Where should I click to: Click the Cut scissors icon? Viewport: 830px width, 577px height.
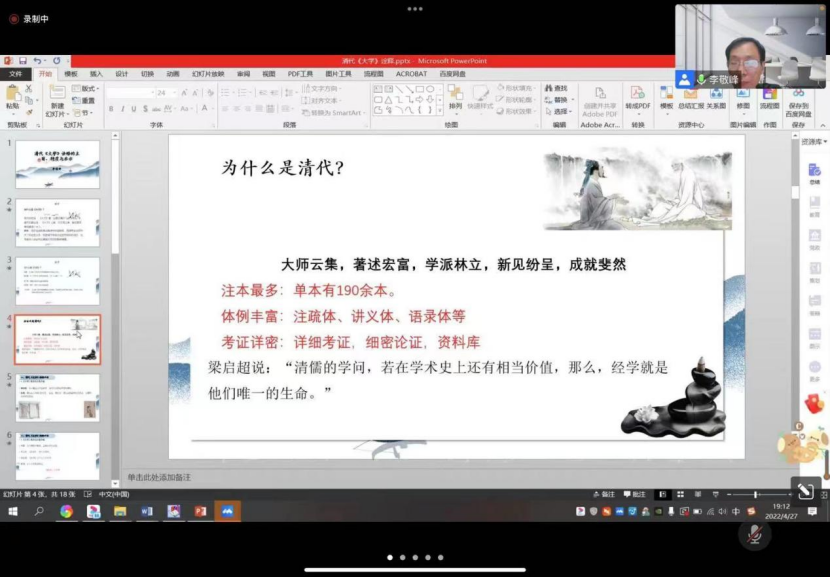(29, 88)
